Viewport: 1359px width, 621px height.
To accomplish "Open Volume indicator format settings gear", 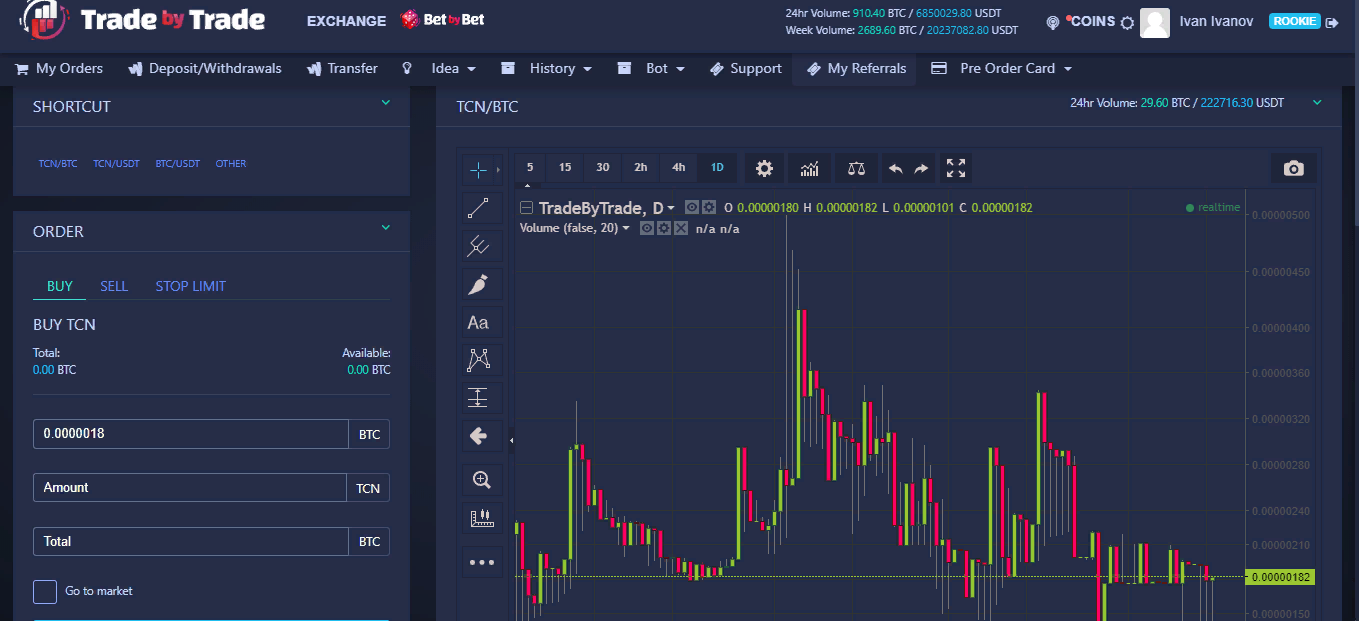I will tap(663, 228).
